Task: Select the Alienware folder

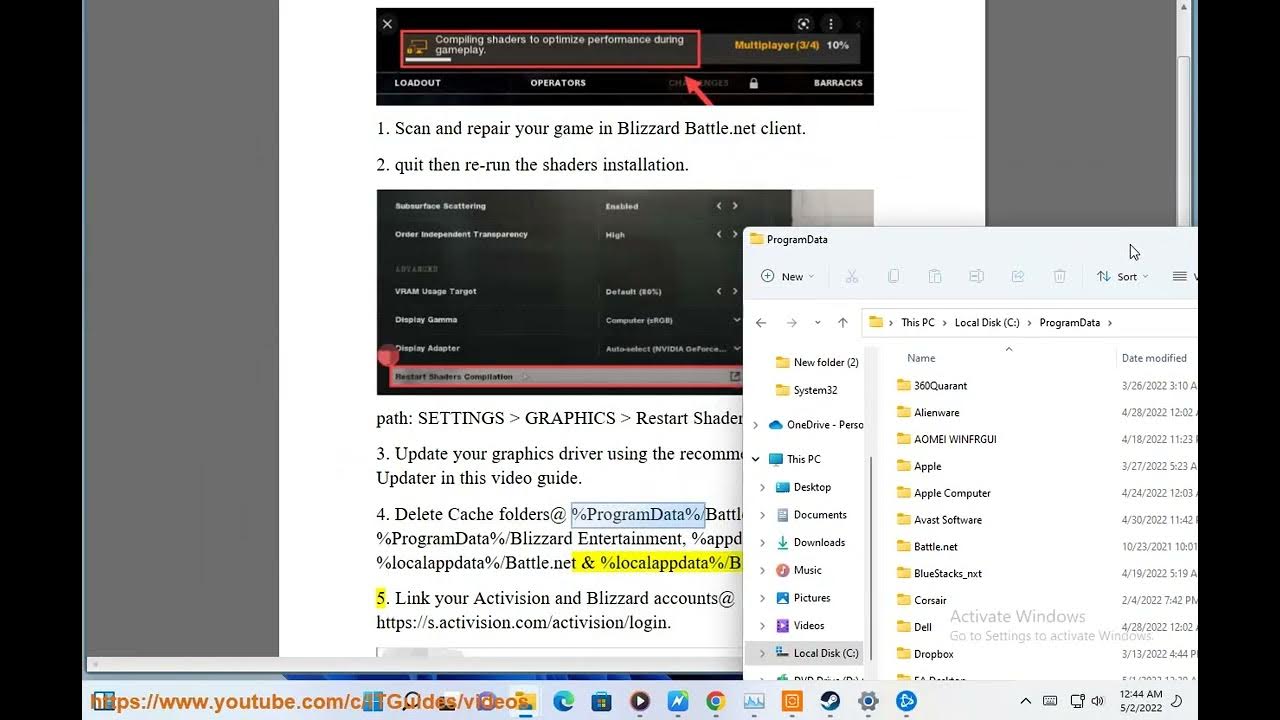Action: click(x=928, y=412)
